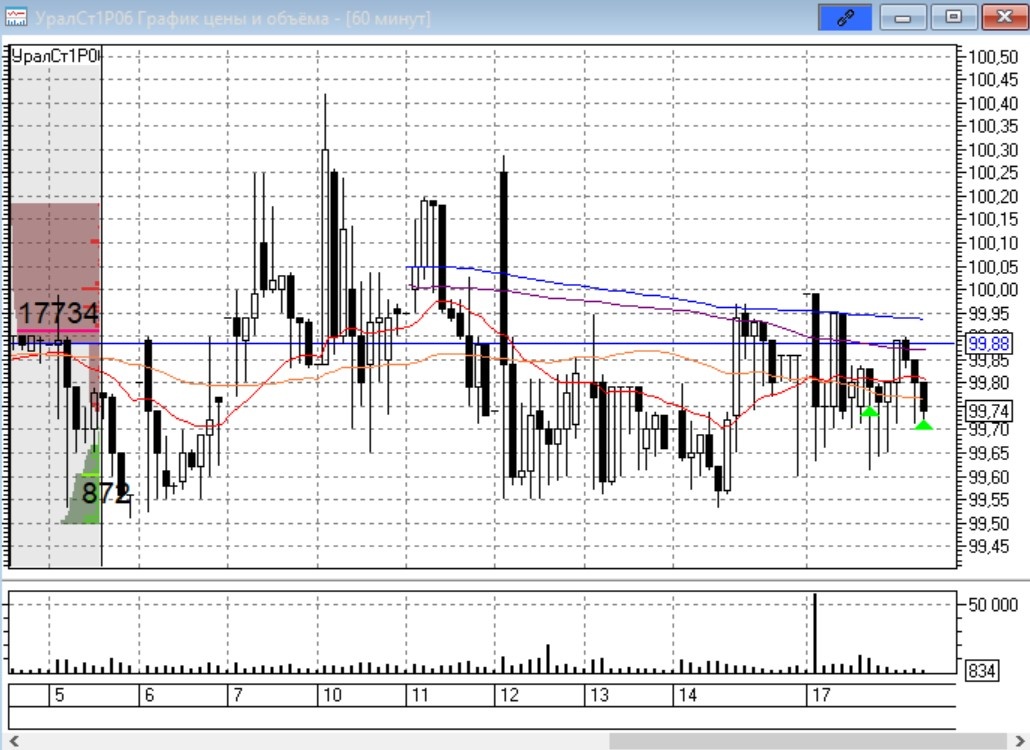
Task: Click date 7 on the time axis
Action: pos(238,695)
